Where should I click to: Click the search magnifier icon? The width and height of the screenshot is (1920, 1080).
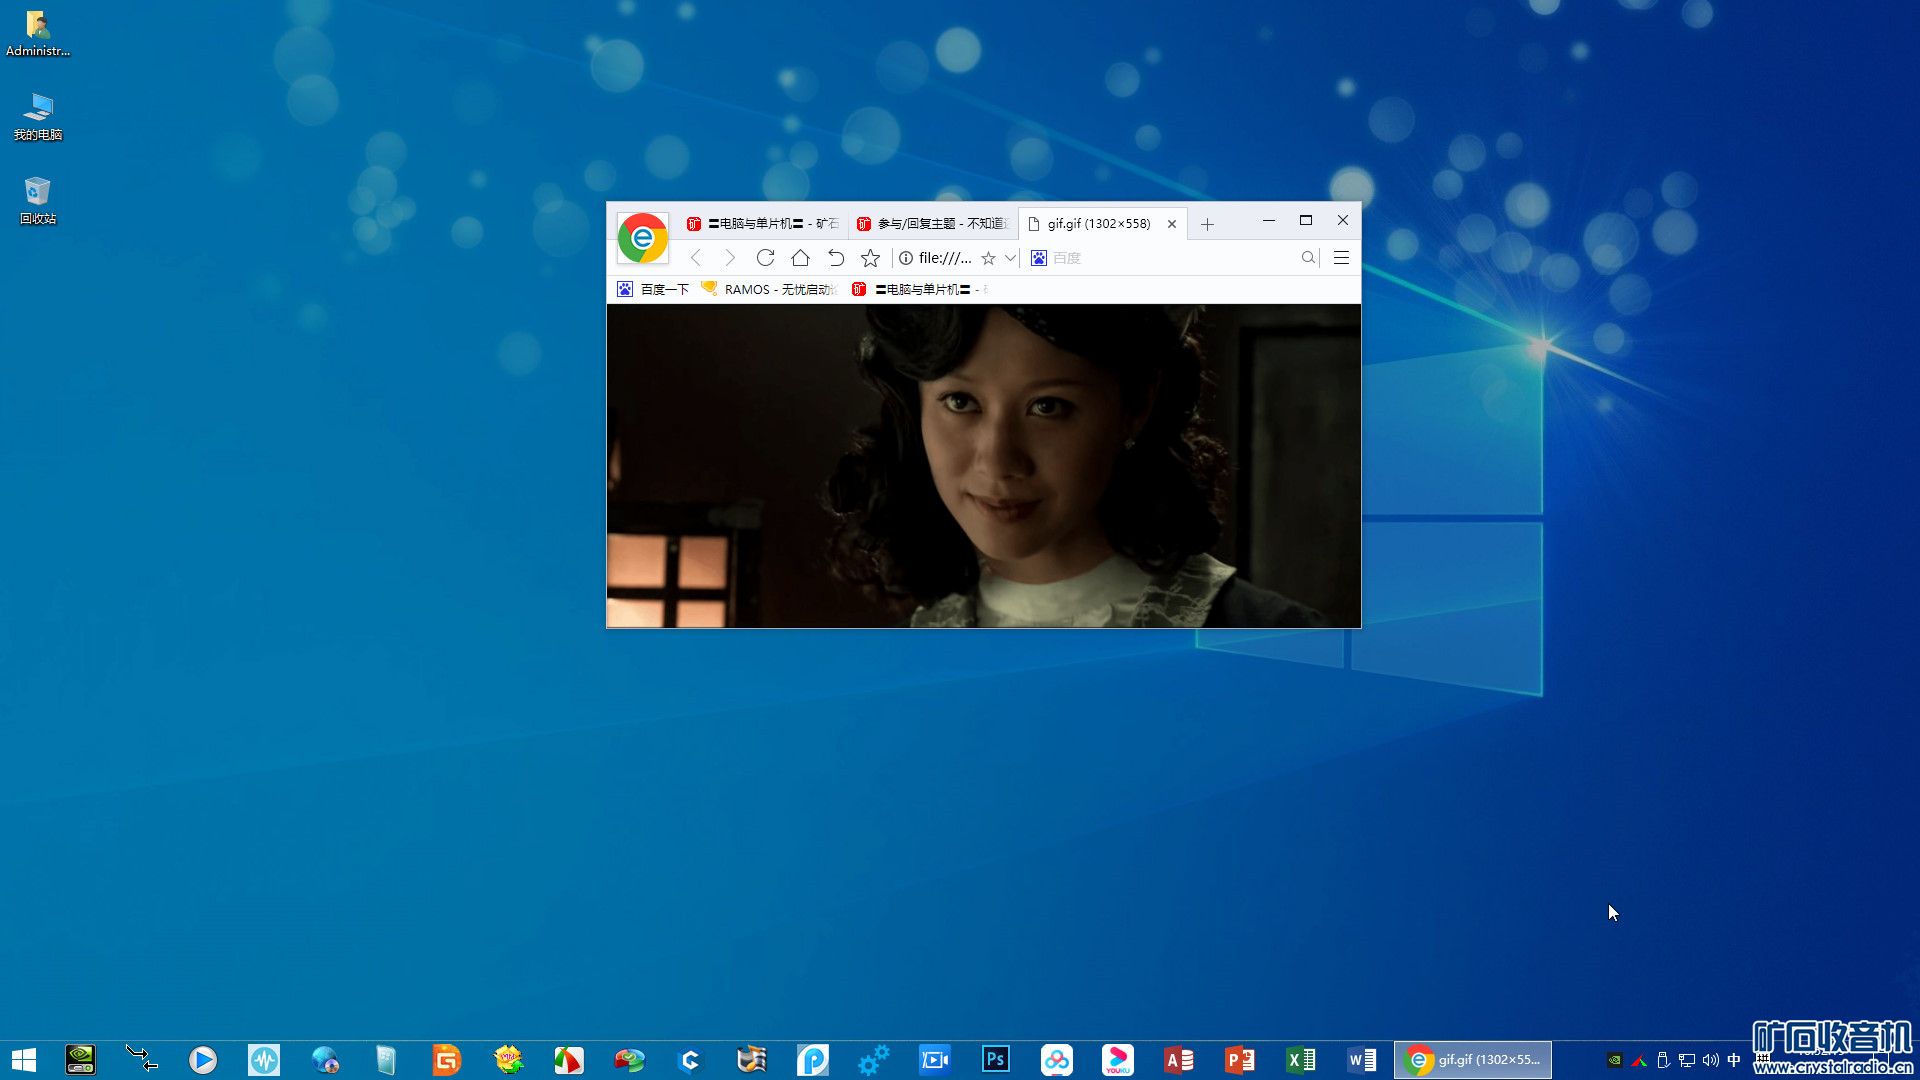[1308, 258]
